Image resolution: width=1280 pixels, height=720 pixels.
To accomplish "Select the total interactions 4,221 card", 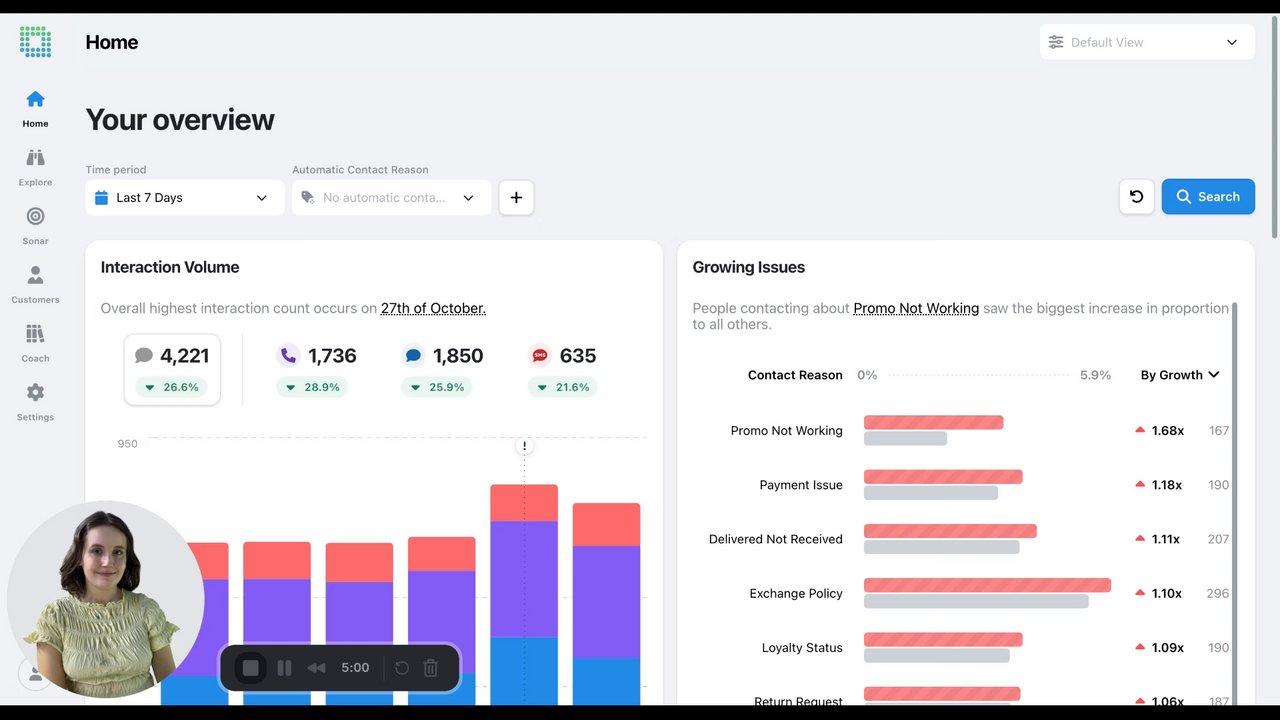I will [172, 369].
